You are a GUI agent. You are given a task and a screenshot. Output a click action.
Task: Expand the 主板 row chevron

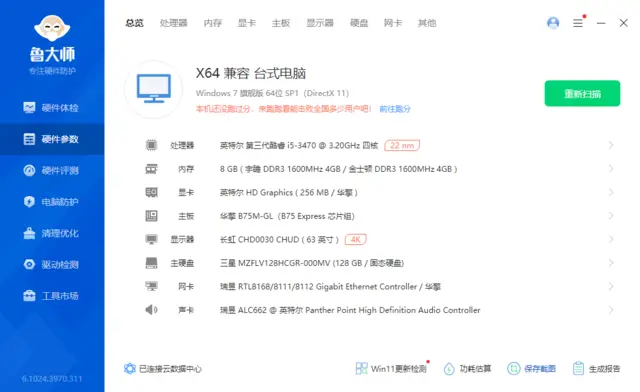tap(611, 216)
